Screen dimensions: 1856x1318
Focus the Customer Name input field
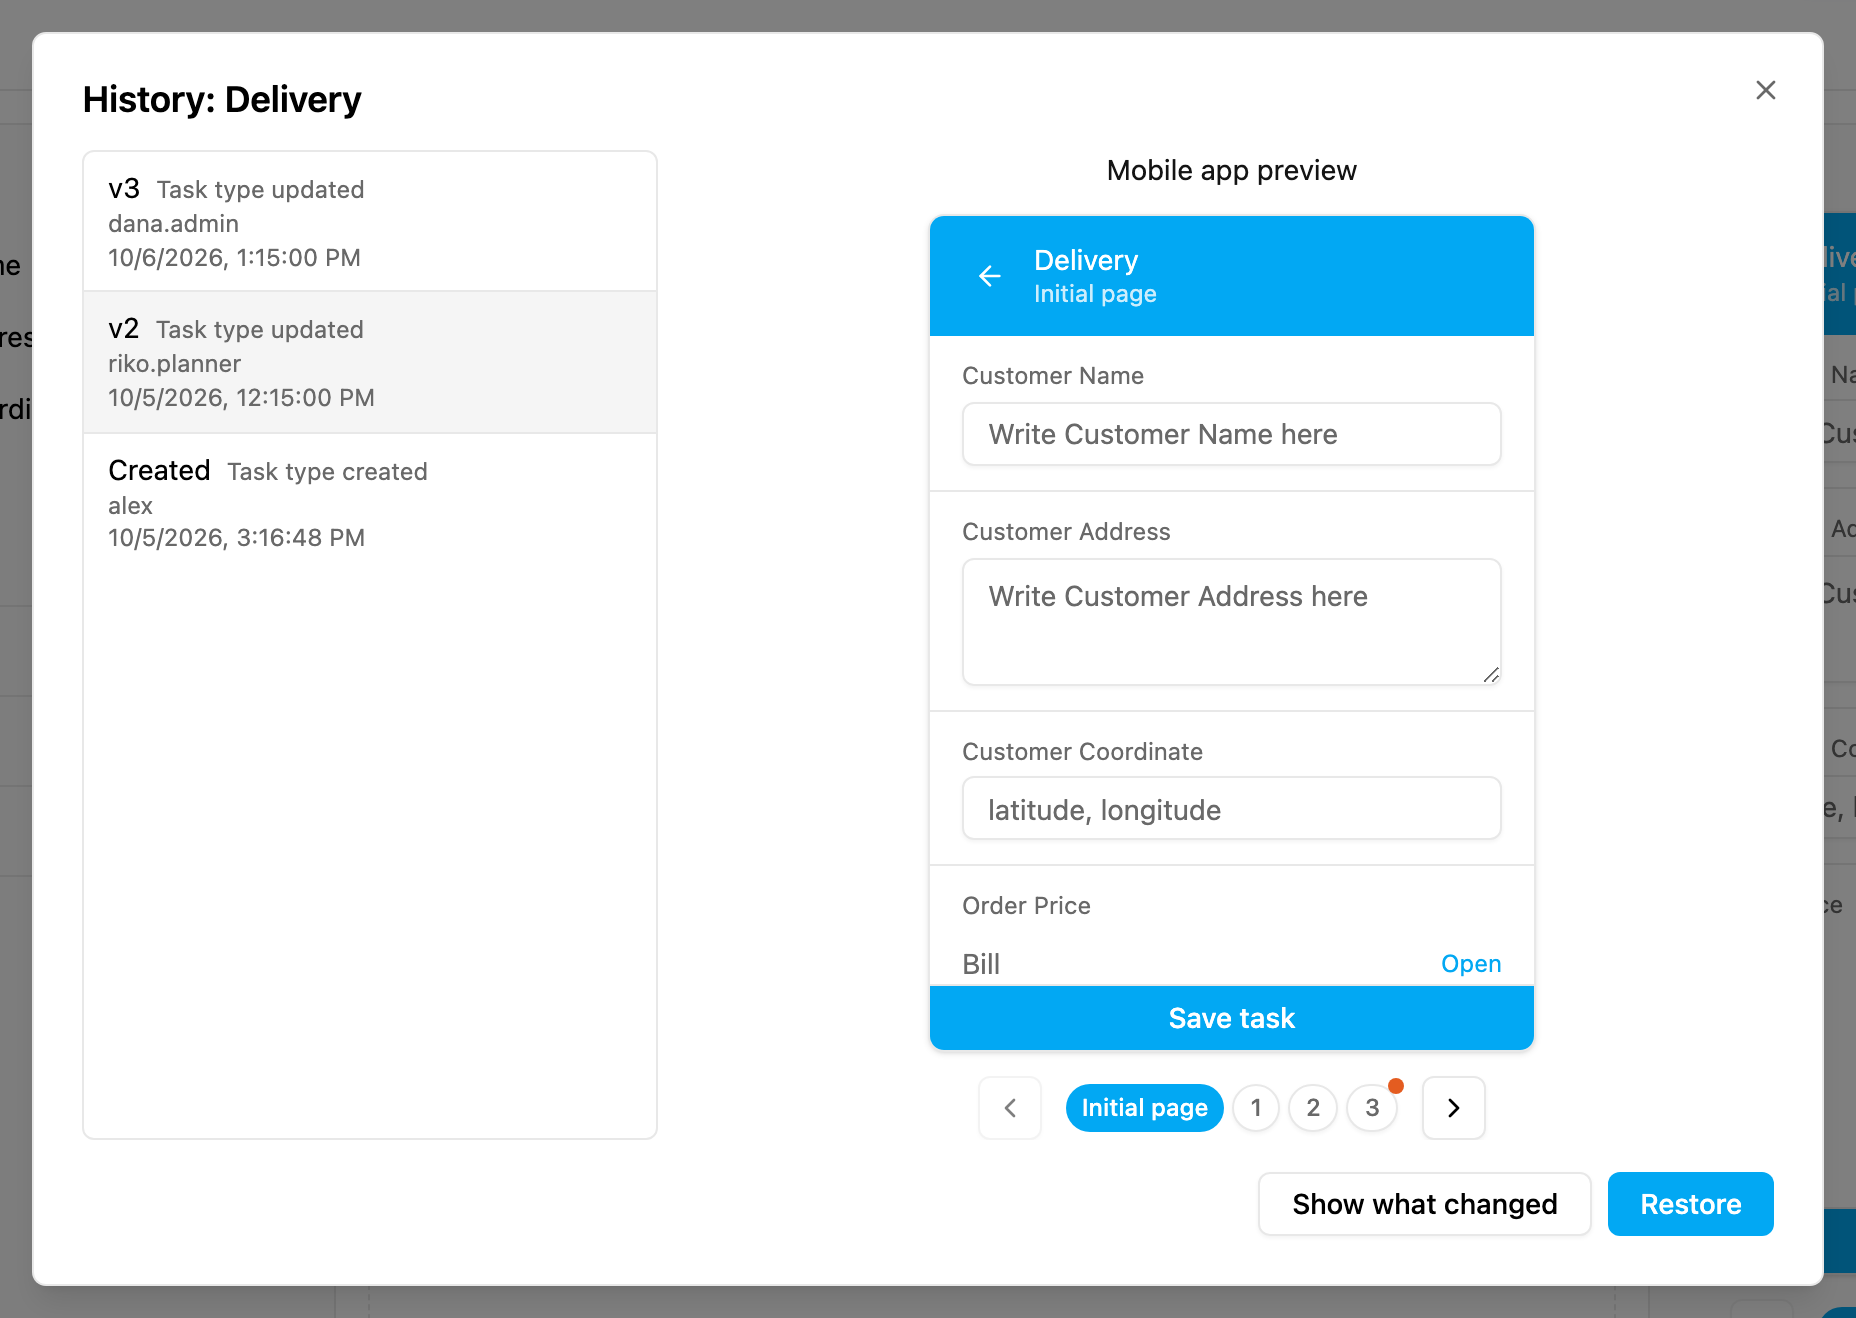point(1232,434)
